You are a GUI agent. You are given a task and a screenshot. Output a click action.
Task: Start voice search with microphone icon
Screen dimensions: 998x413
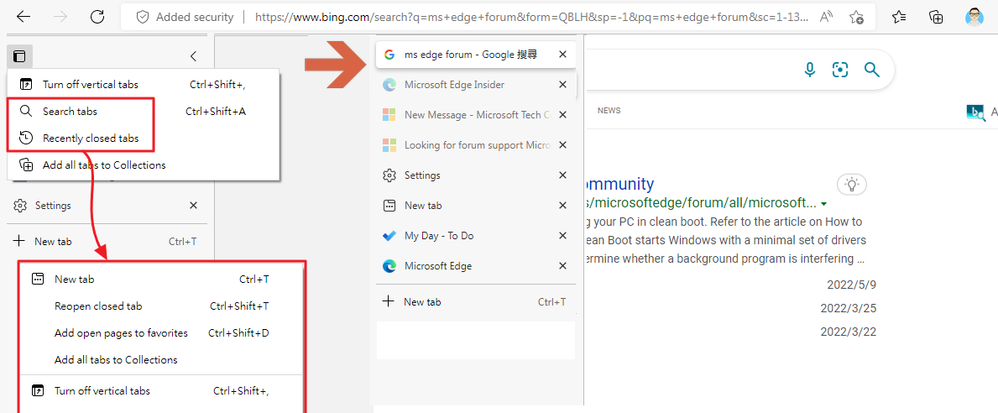810,70
